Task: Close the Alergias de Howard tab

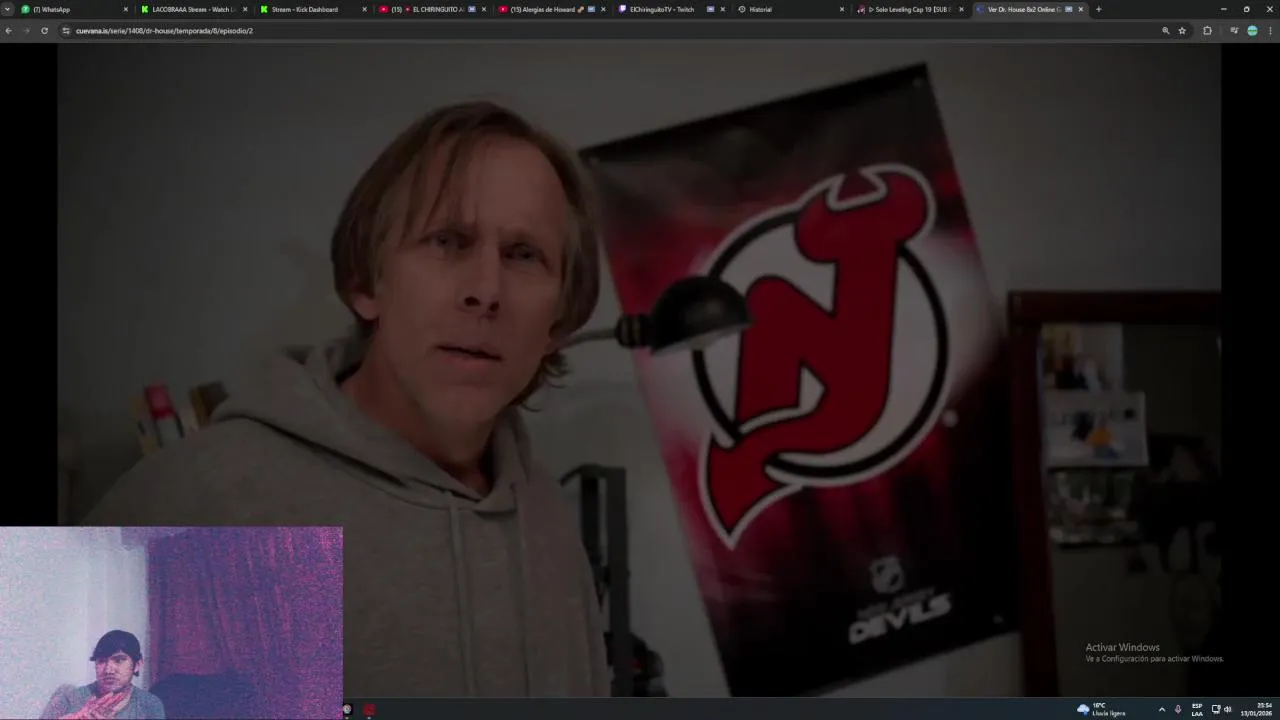Action: [x=603, y=9]
